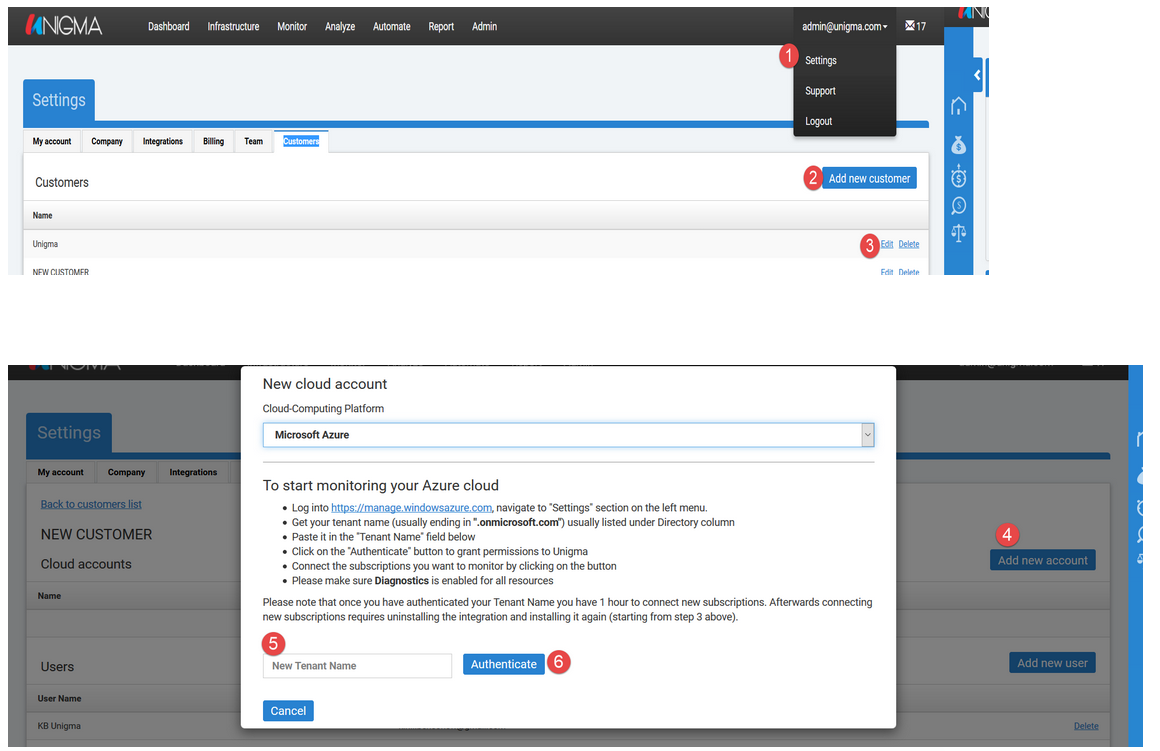Image resolution: width=1160 pixels, height=751 pixels.
Task: Click Cancel in New cloud account dialog
Action: pos(289,711)
